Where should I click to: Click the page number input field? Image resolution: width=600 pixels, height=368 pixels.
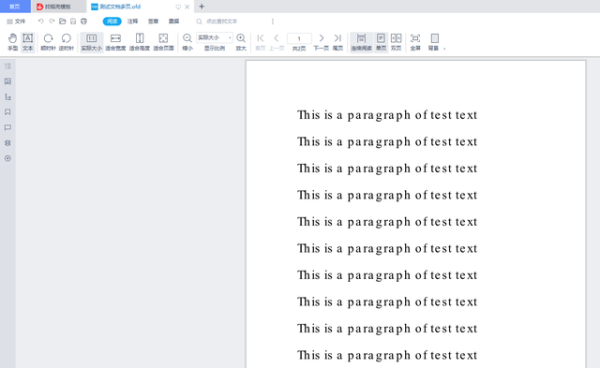tap(299, 38)
